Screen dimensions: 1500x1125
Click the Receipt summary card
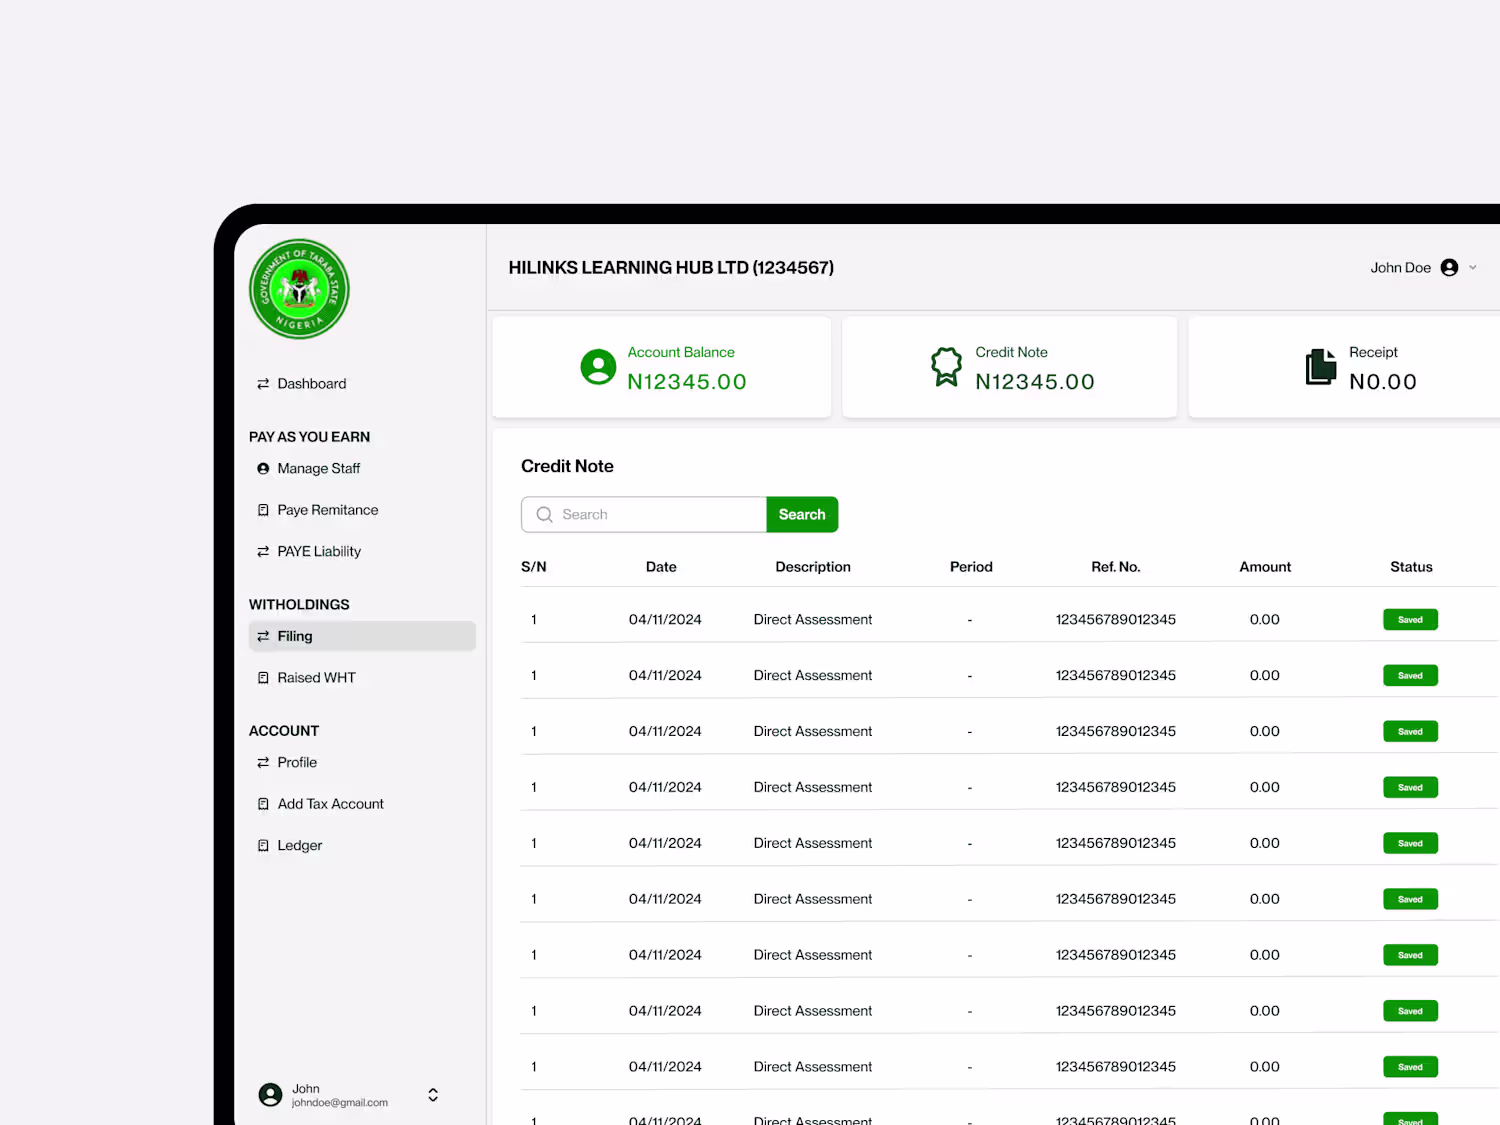click(x=1345, y=367)
